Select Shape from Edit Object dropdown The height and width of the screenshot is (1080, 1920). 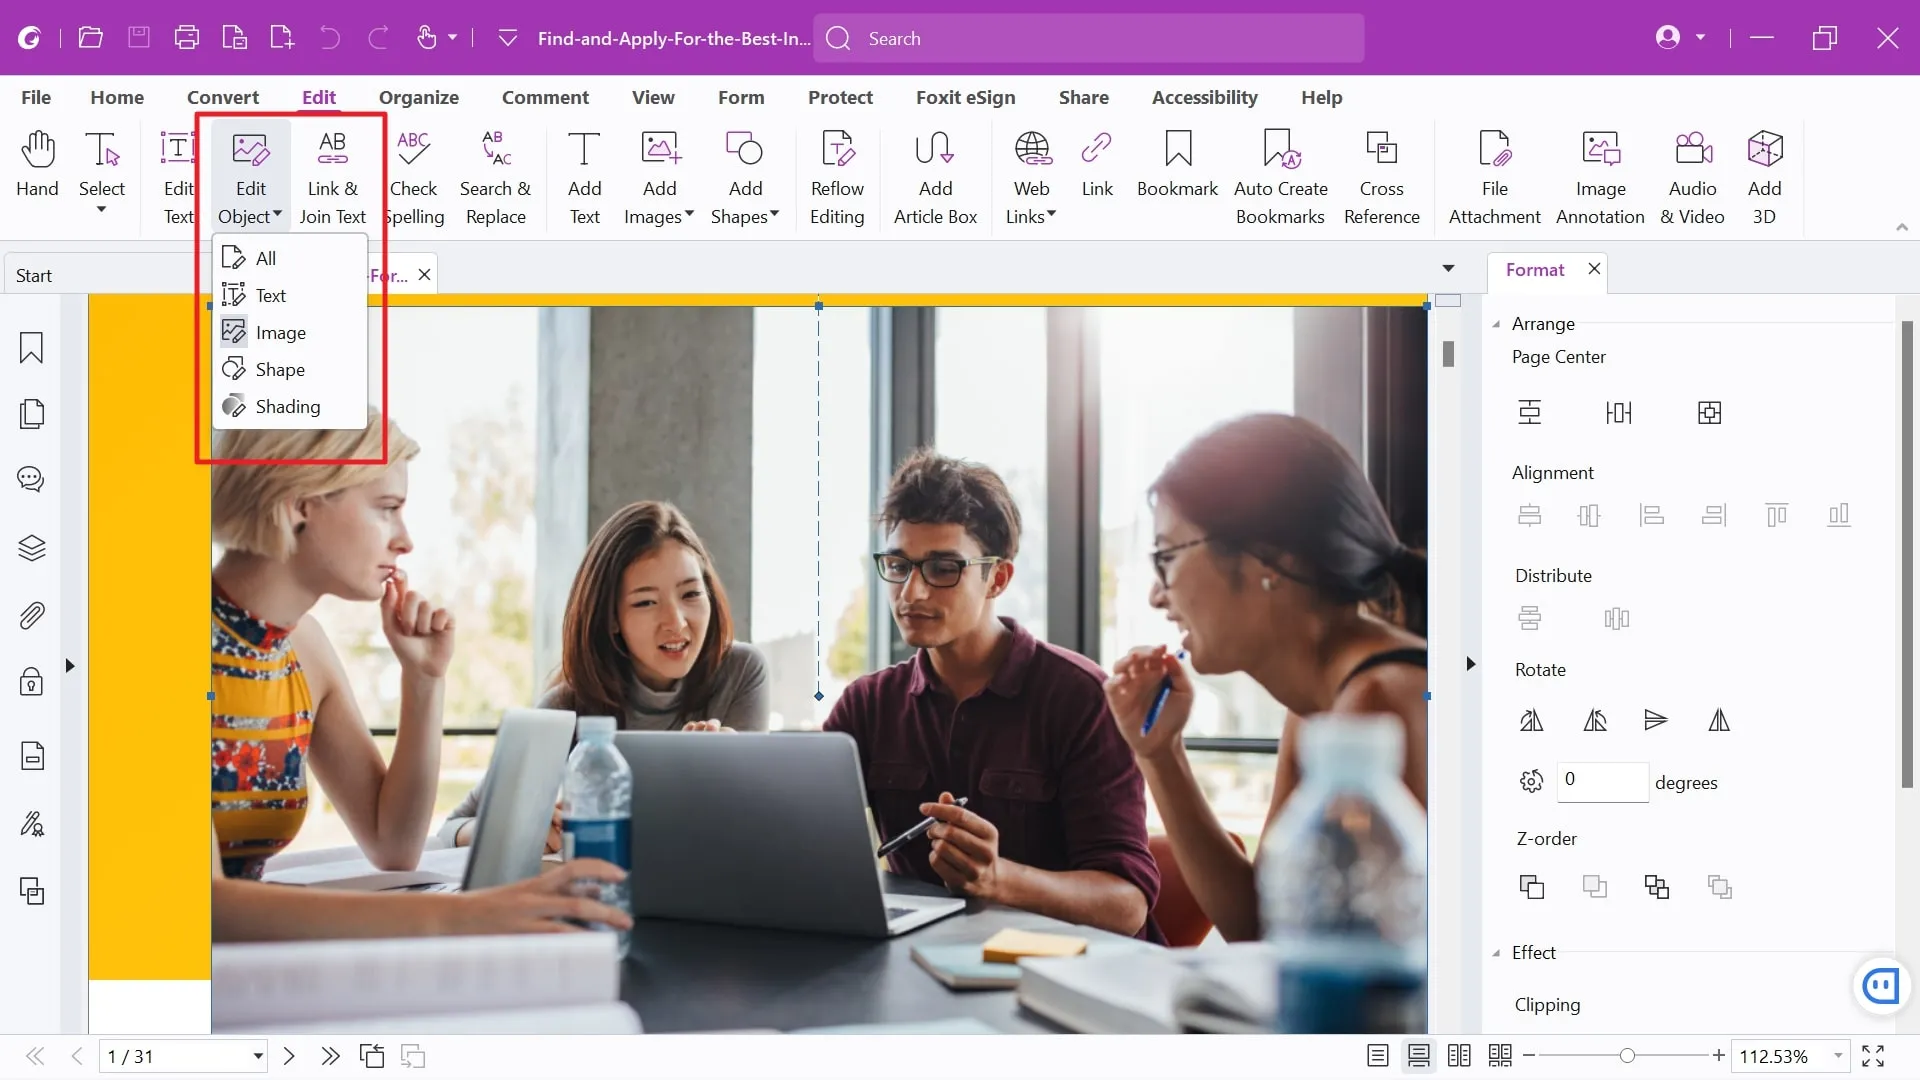pyautogui.click(x=280, y=368)
